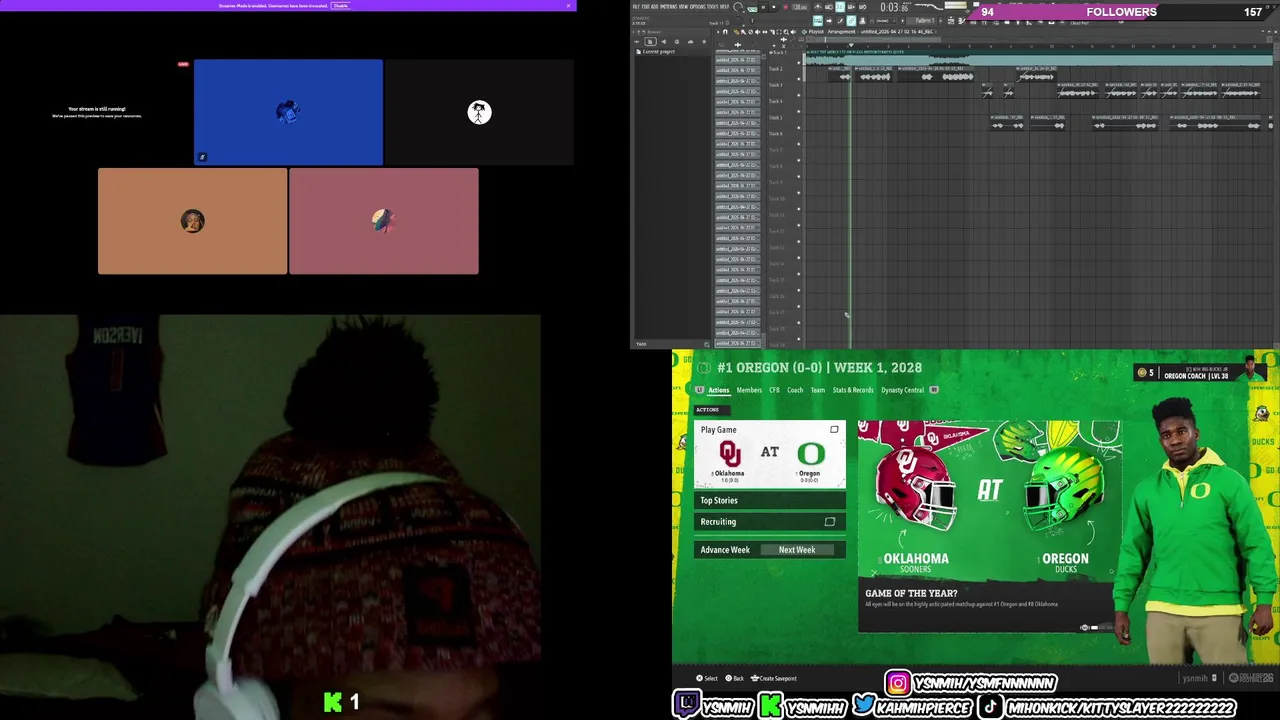The width and height of the screenshot is (1280, 720).
Task: Select the blue participant video tile
Action: click(x=288, y=112)
